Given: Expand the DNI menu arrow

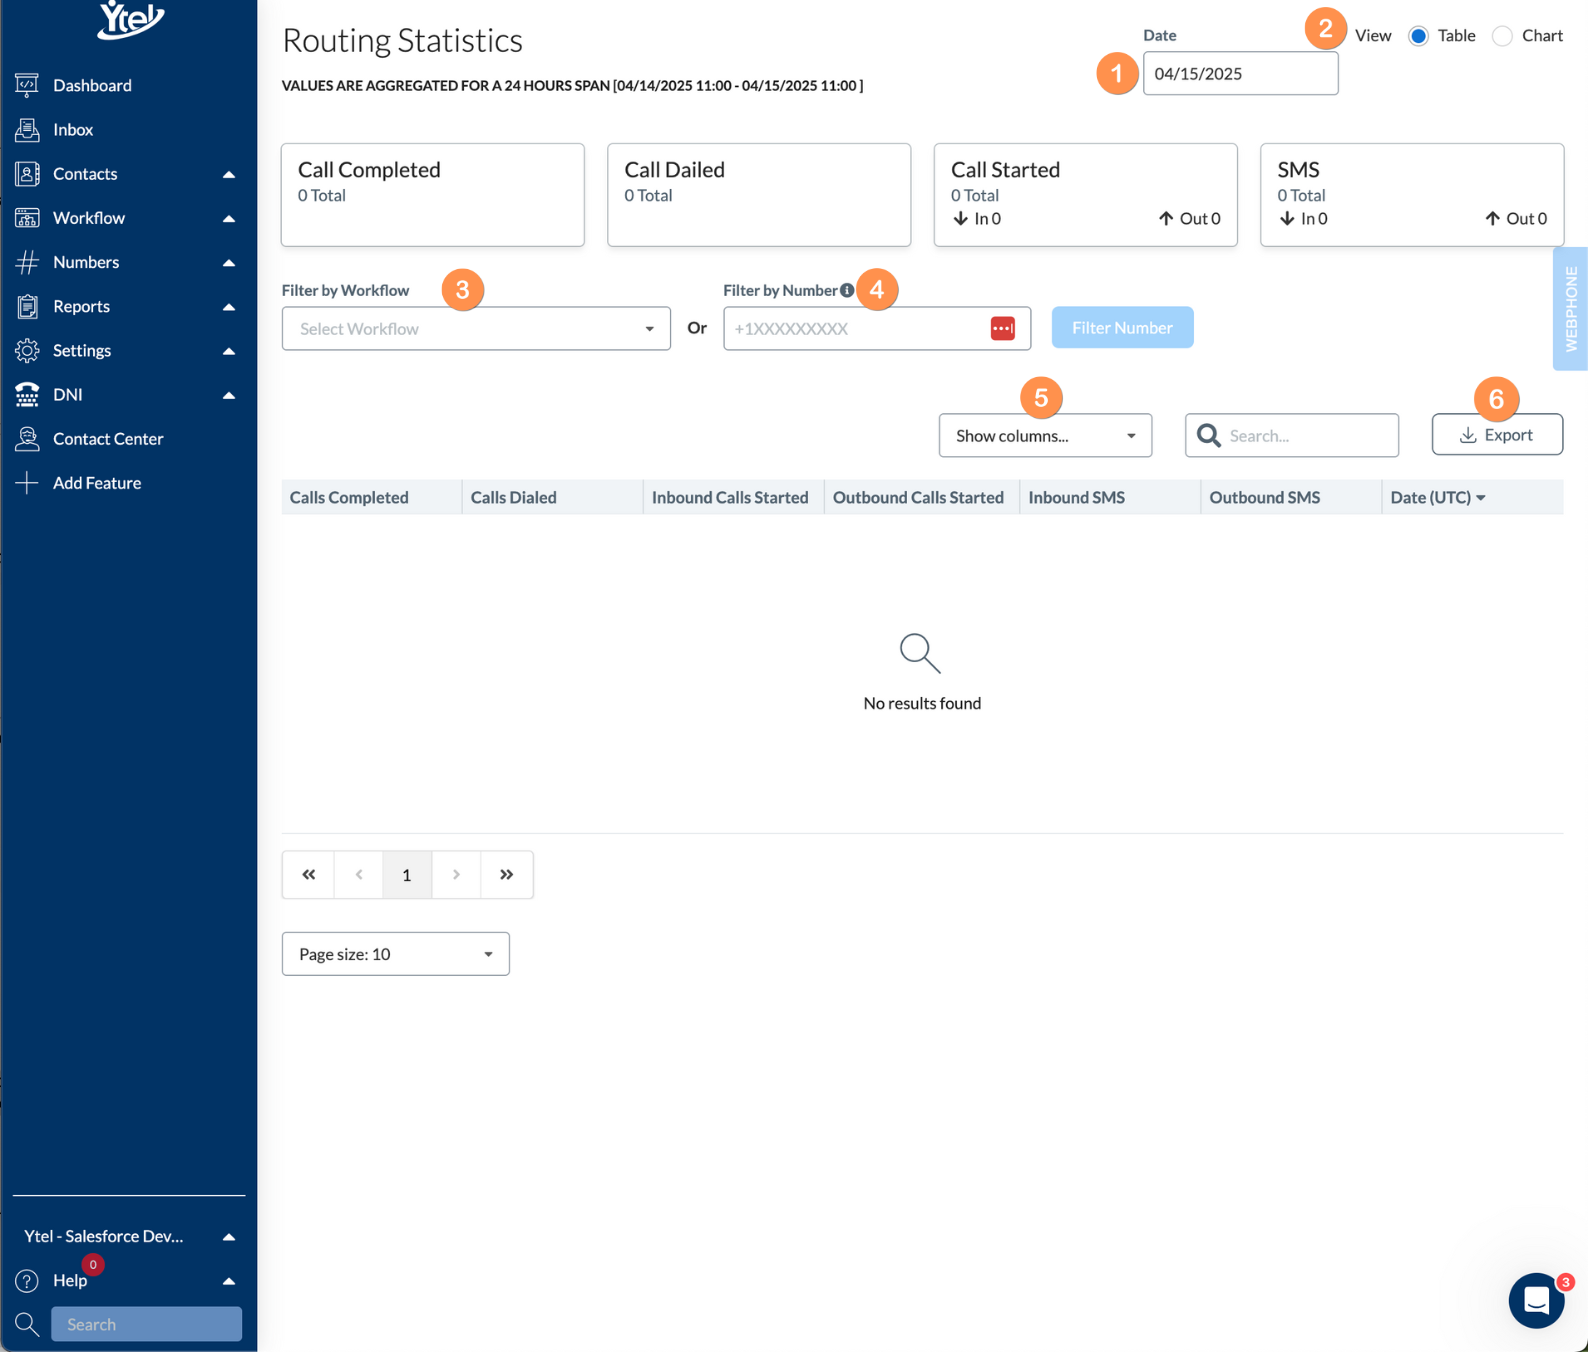Looking at the screenshot, I should coord(229,395).
